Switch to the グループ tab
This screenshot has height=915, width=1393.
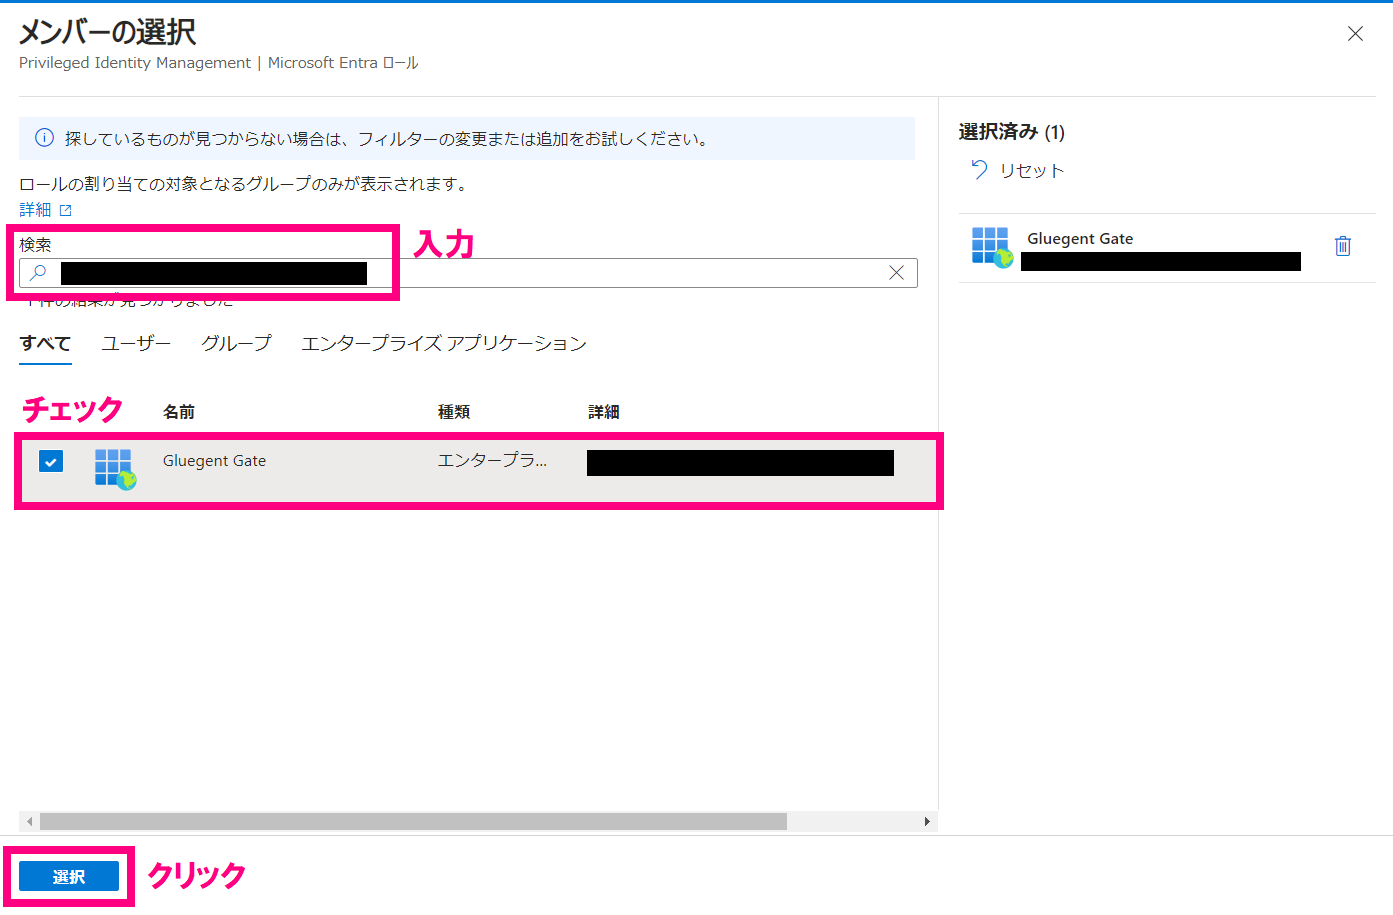(235, 343)
